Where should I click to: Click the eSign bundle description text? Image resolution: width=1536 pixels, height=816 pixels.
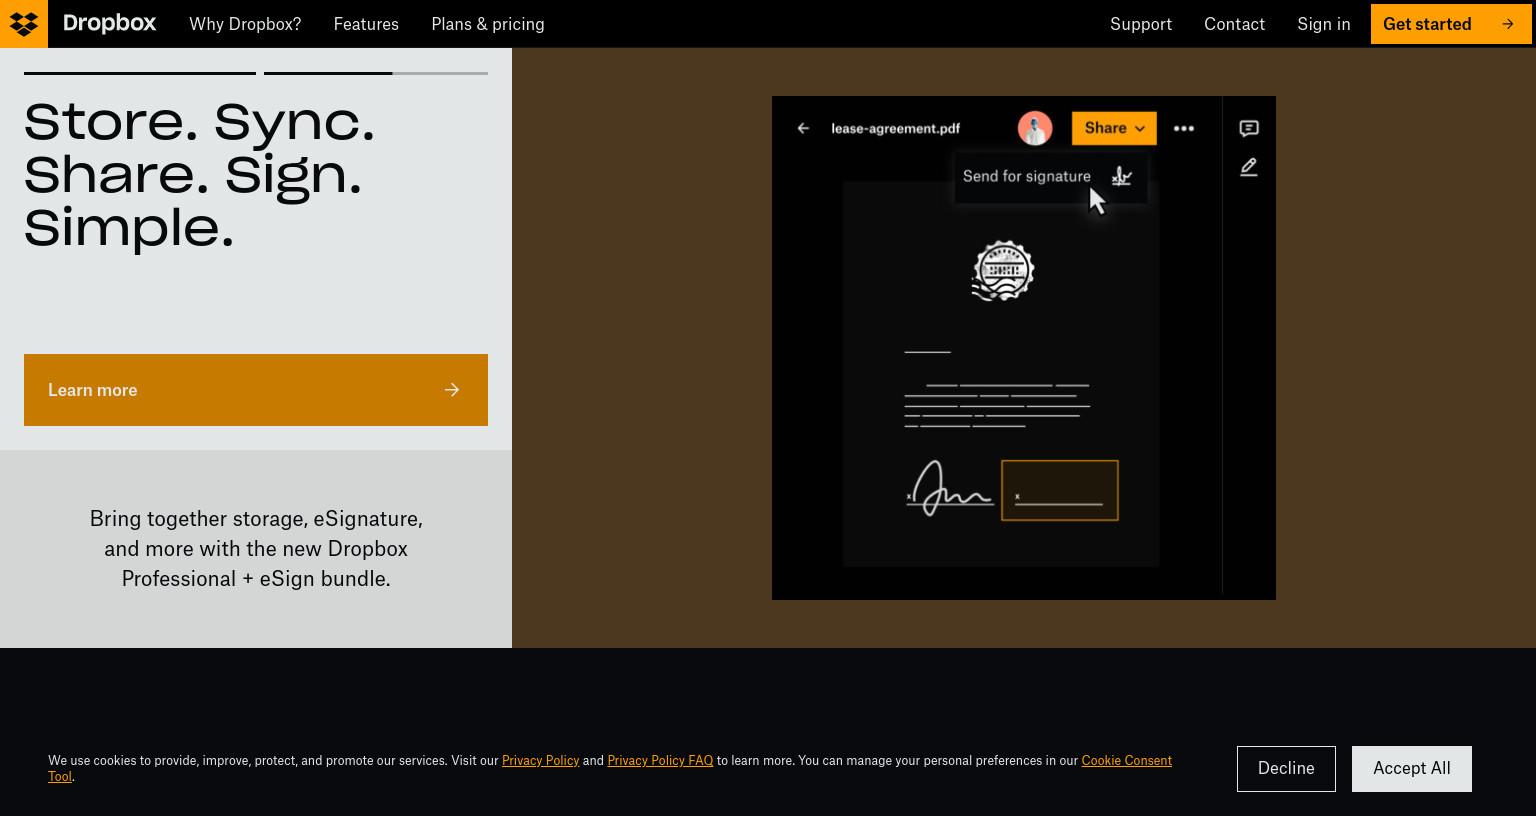coord(256,549)
